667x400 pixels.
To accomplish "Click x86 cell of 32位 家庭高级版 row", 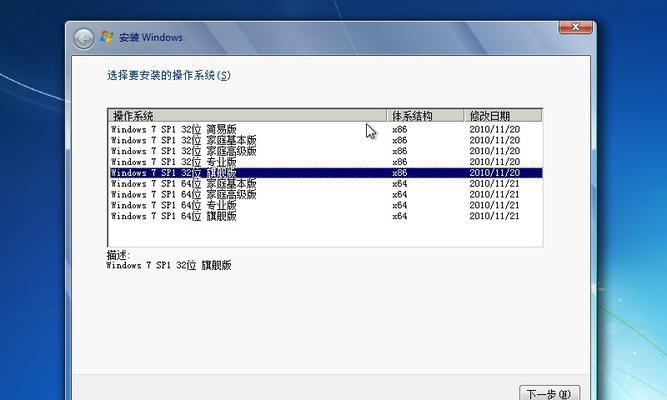I will click(399, 151).
